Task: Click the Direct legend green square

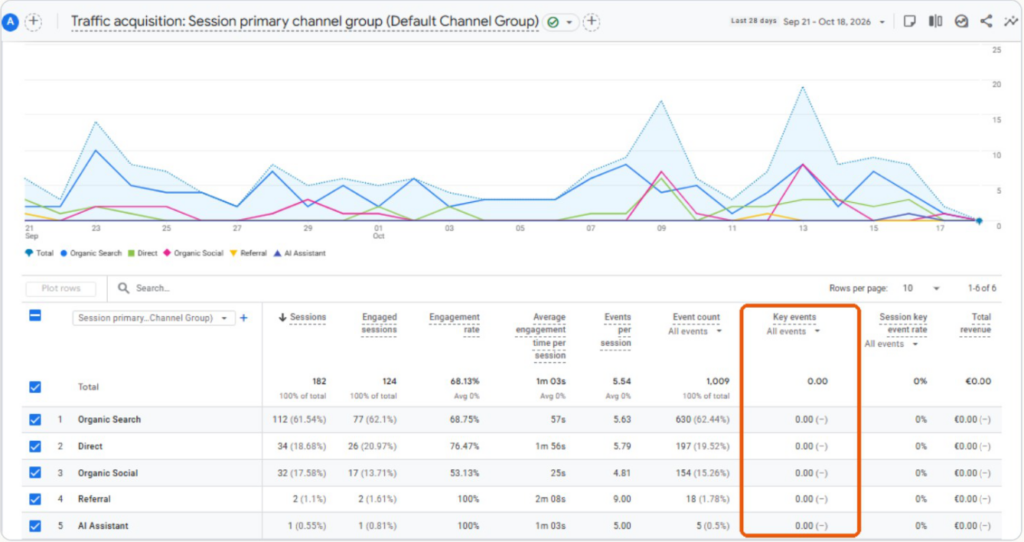Action: coord(131,253)
